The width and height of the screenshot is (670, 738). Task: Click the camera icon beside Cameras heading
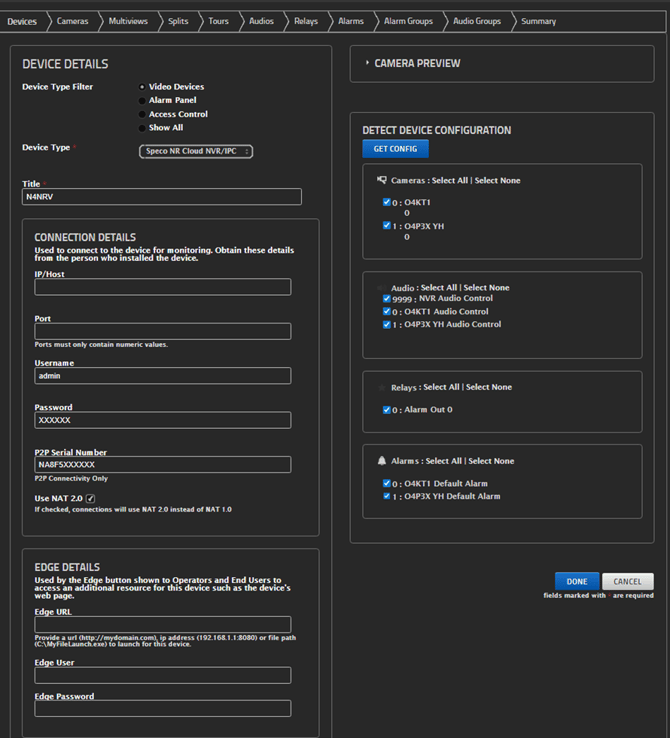coord(382,180)
